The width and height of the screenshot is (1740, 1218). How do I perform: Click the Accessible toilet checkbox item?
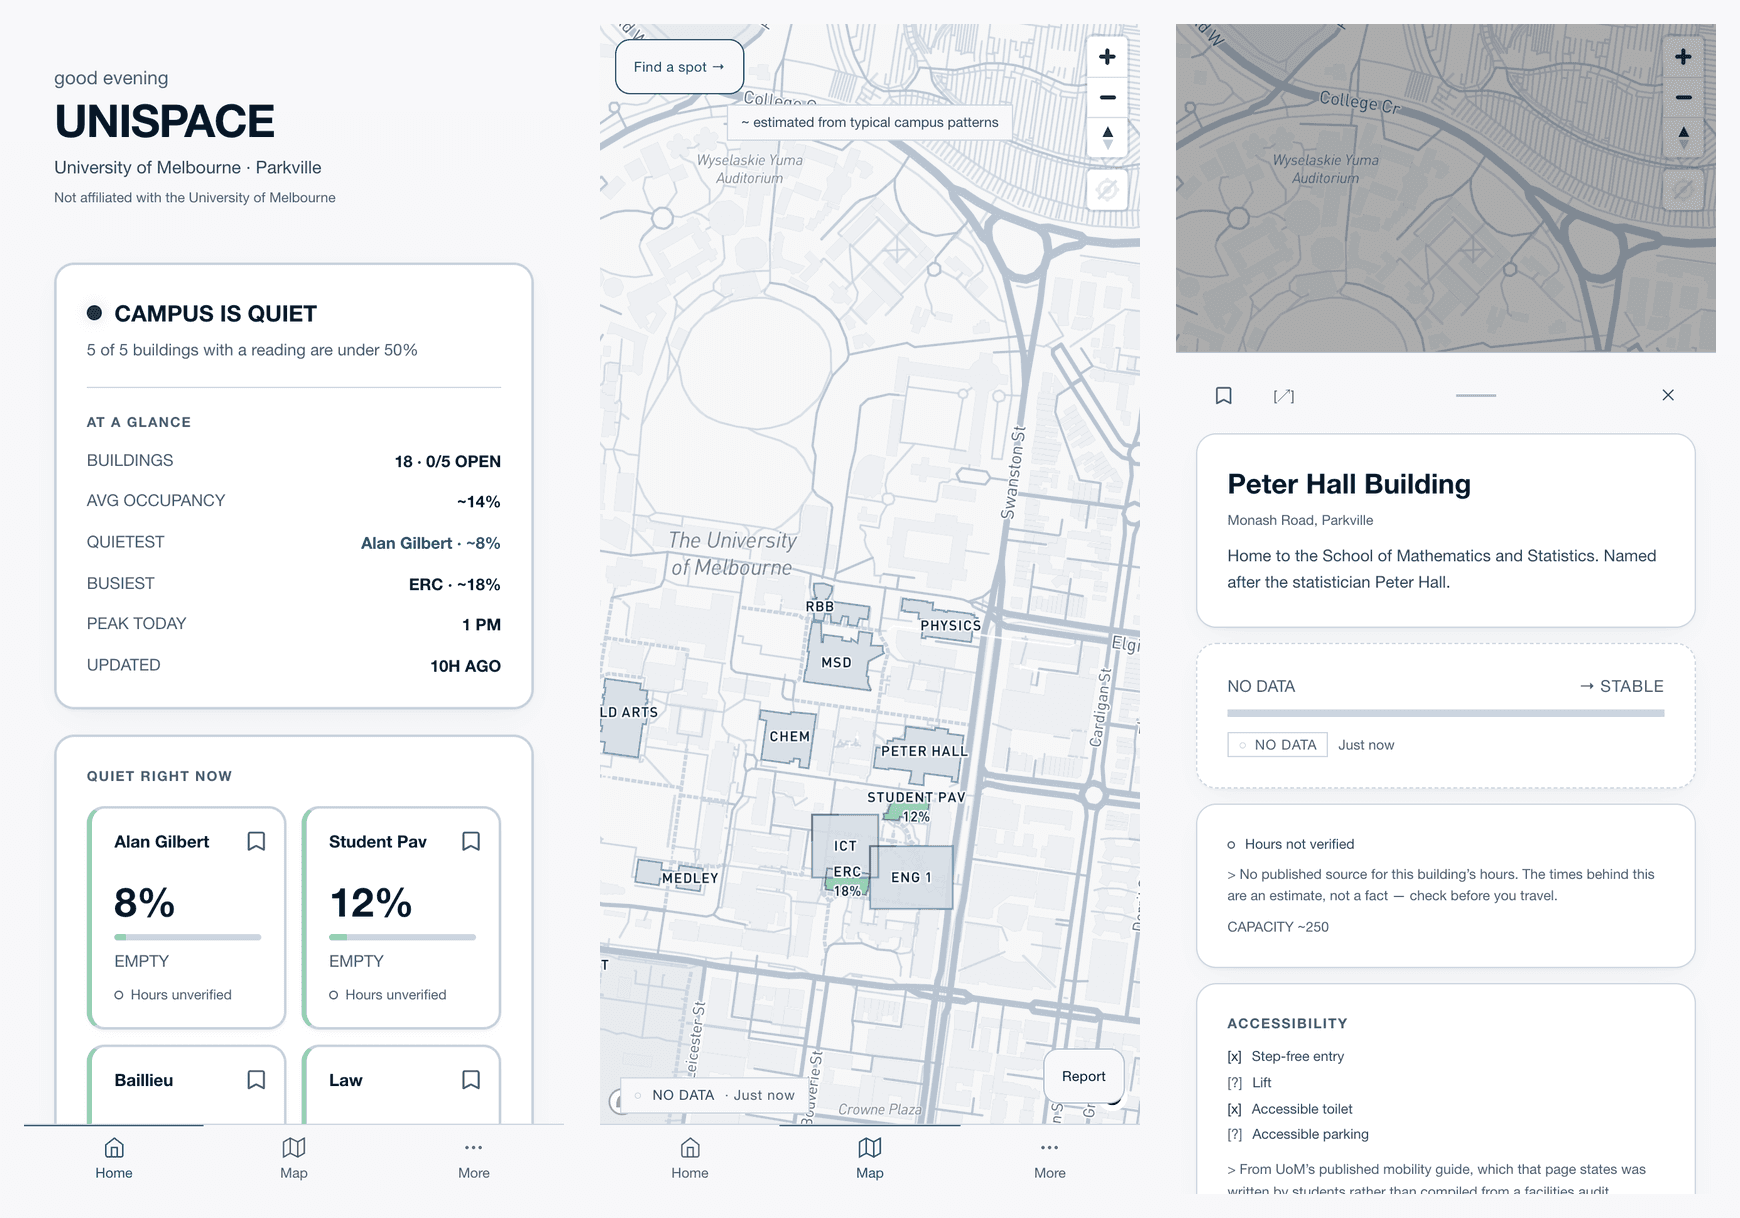(1290, 1109)
